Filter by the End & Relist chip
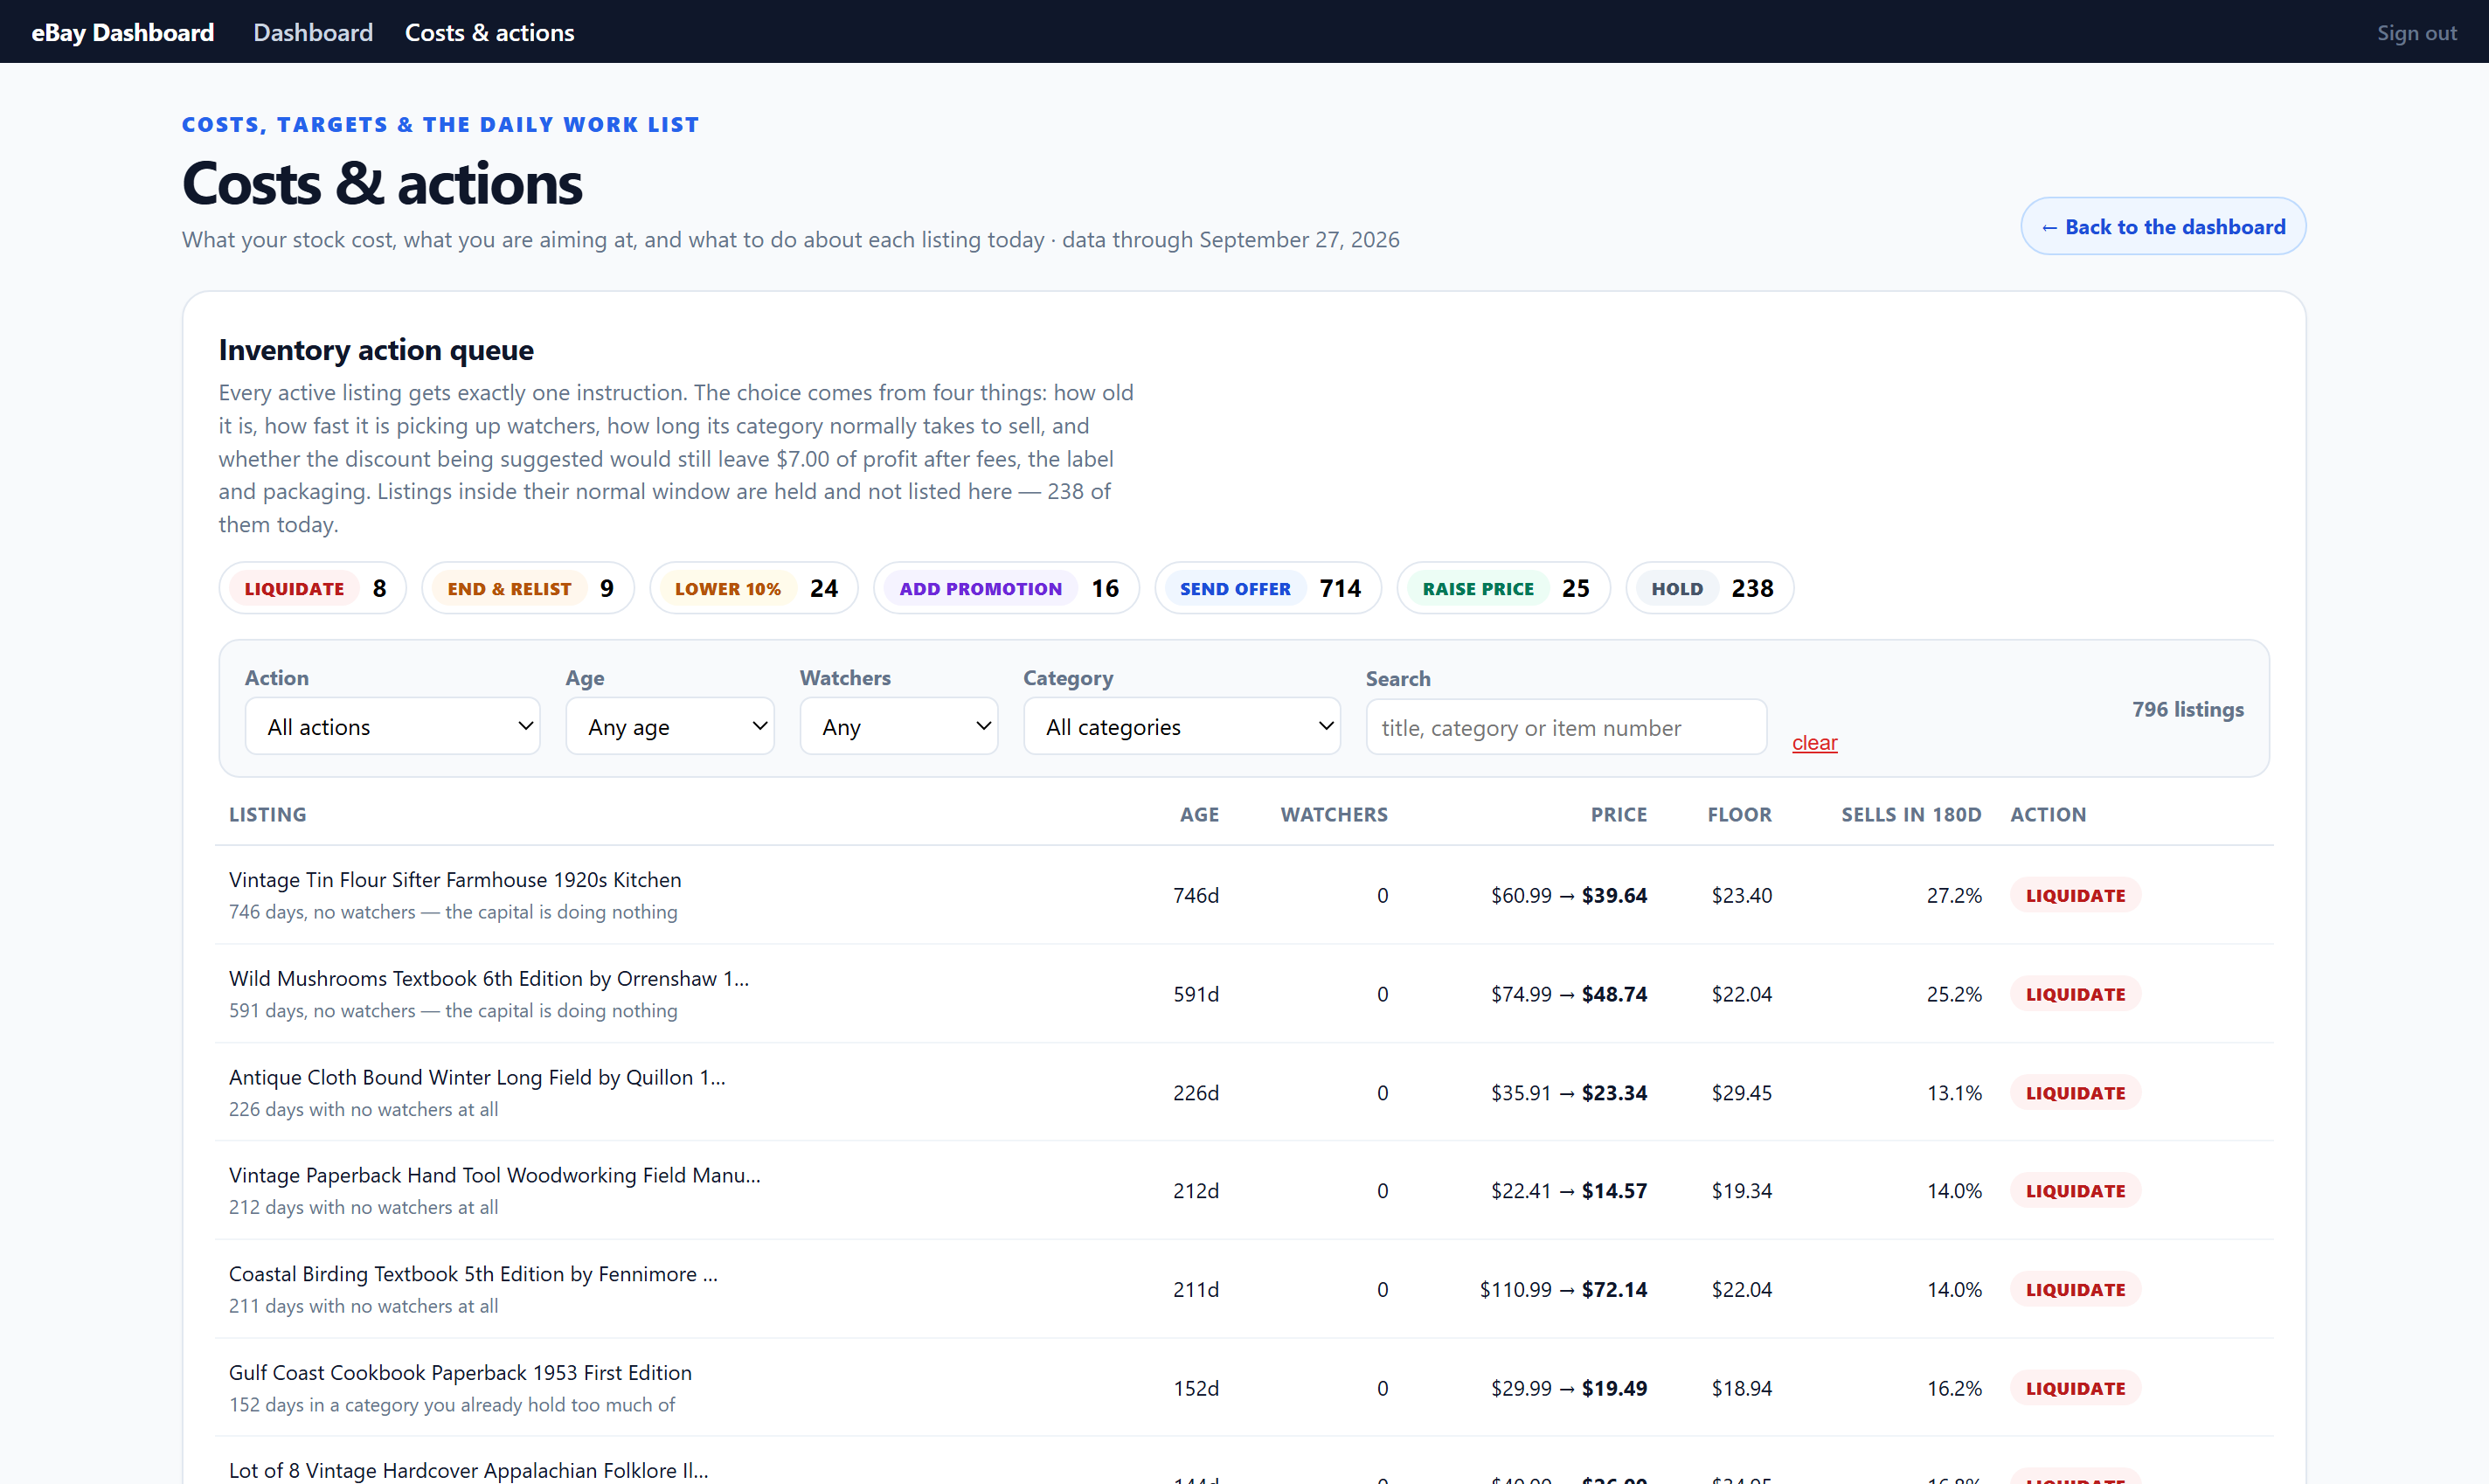The image size is (2489, 1484). [x=528, y=588]
